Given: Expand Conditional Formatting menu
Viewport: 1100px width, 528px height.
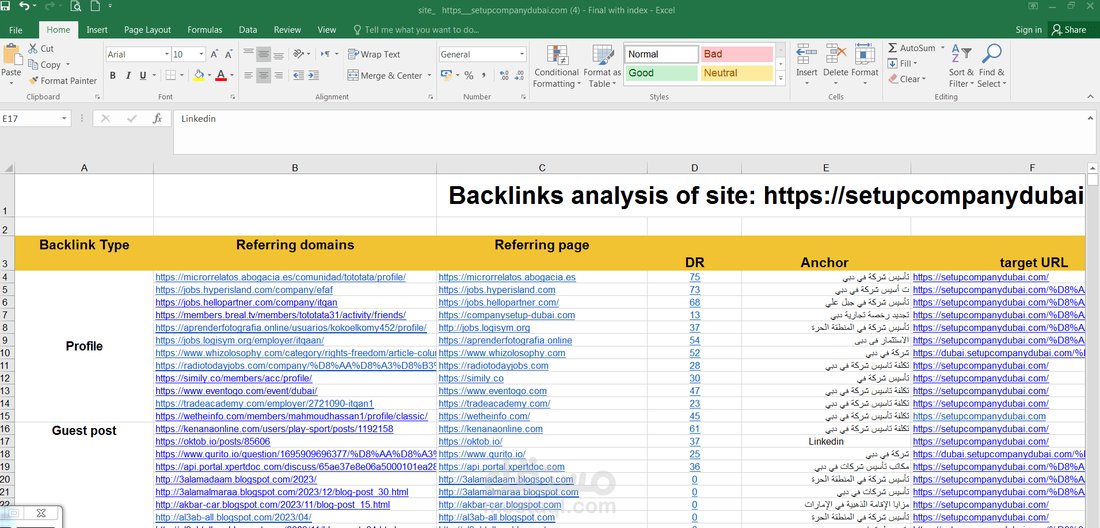Looking at the screenshot, I should (556, 66).
